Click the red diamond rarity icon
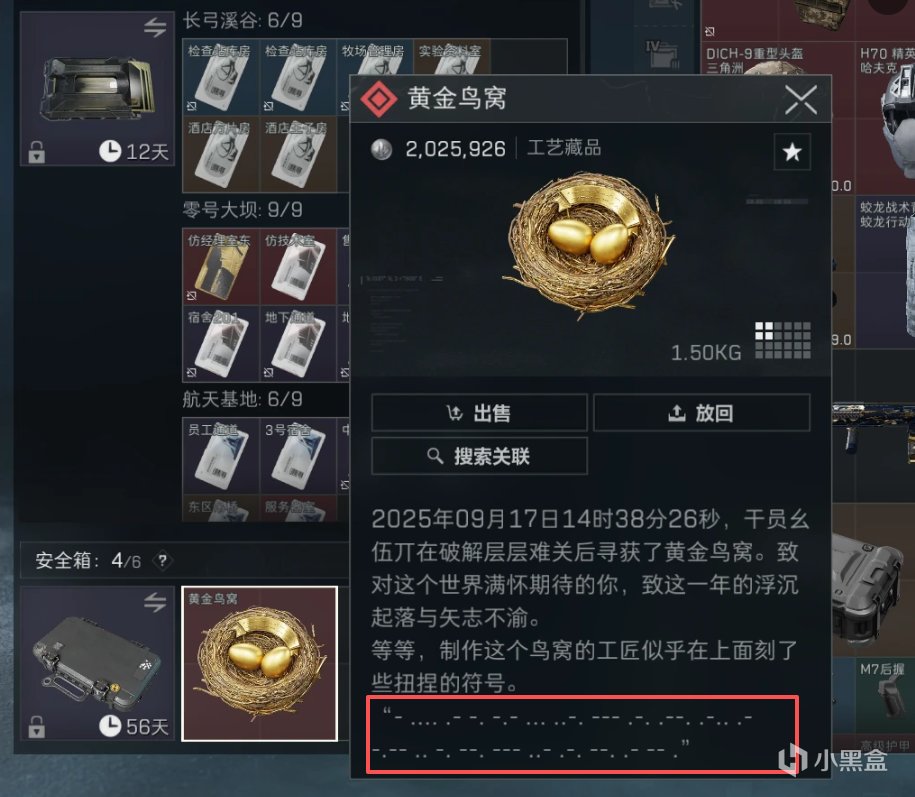Image resolution: width=915 pixels, height=797 pixels. (379, 99)
